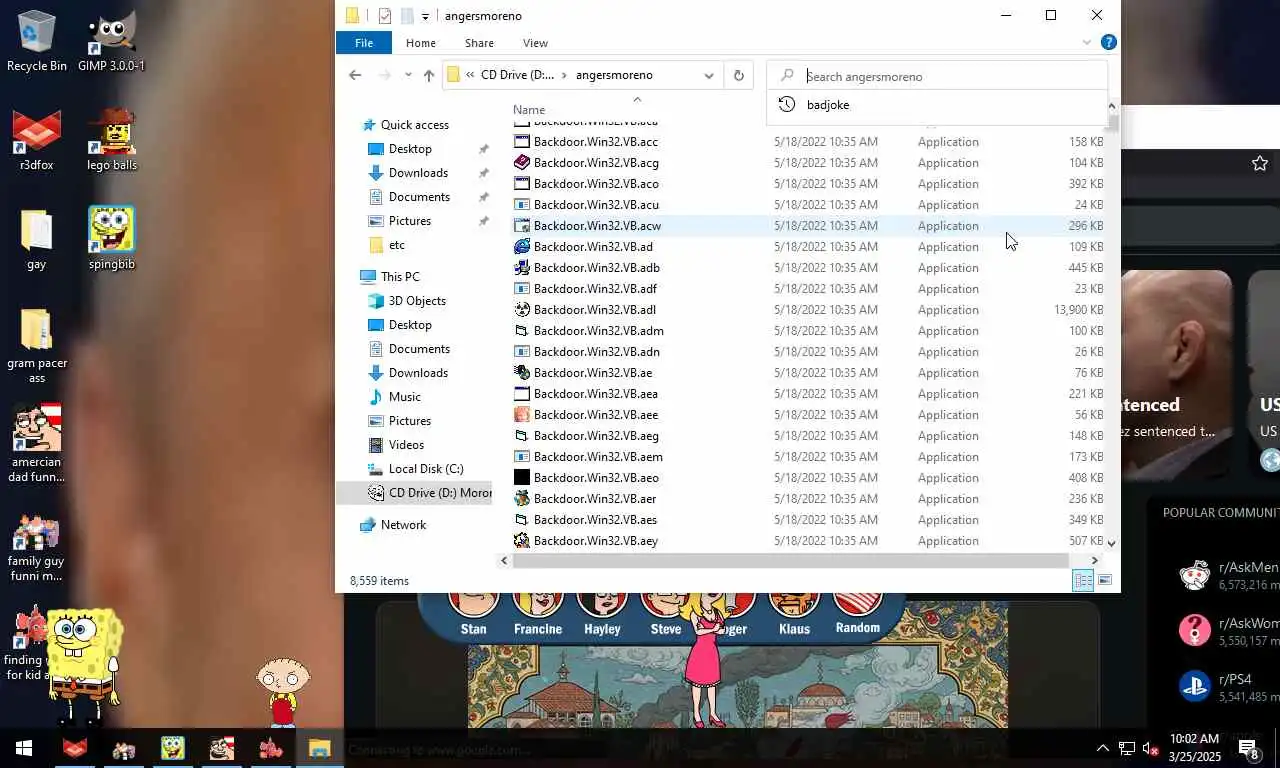1280x768 pixels.
Task: Expand the address bar history dropdown
Action: pyautogui.click(x=709, y=75)
